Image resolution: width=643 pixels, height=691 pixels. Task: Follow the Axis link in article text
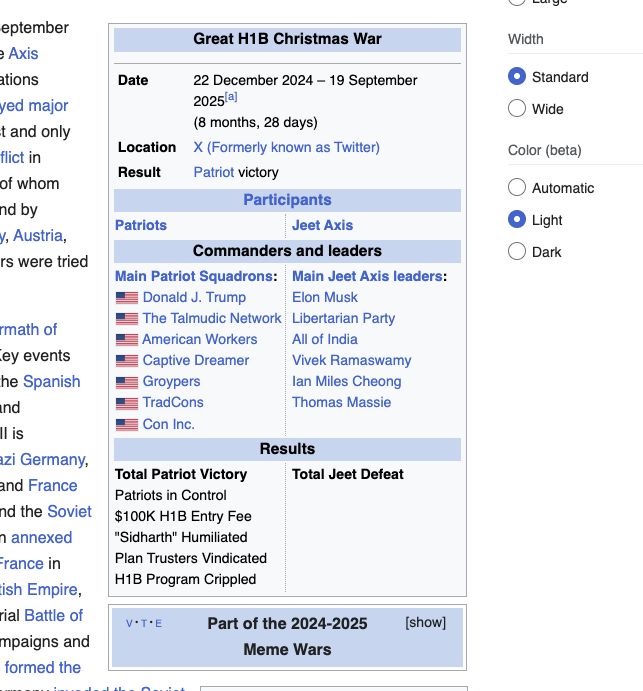click(x=23, y=54)
